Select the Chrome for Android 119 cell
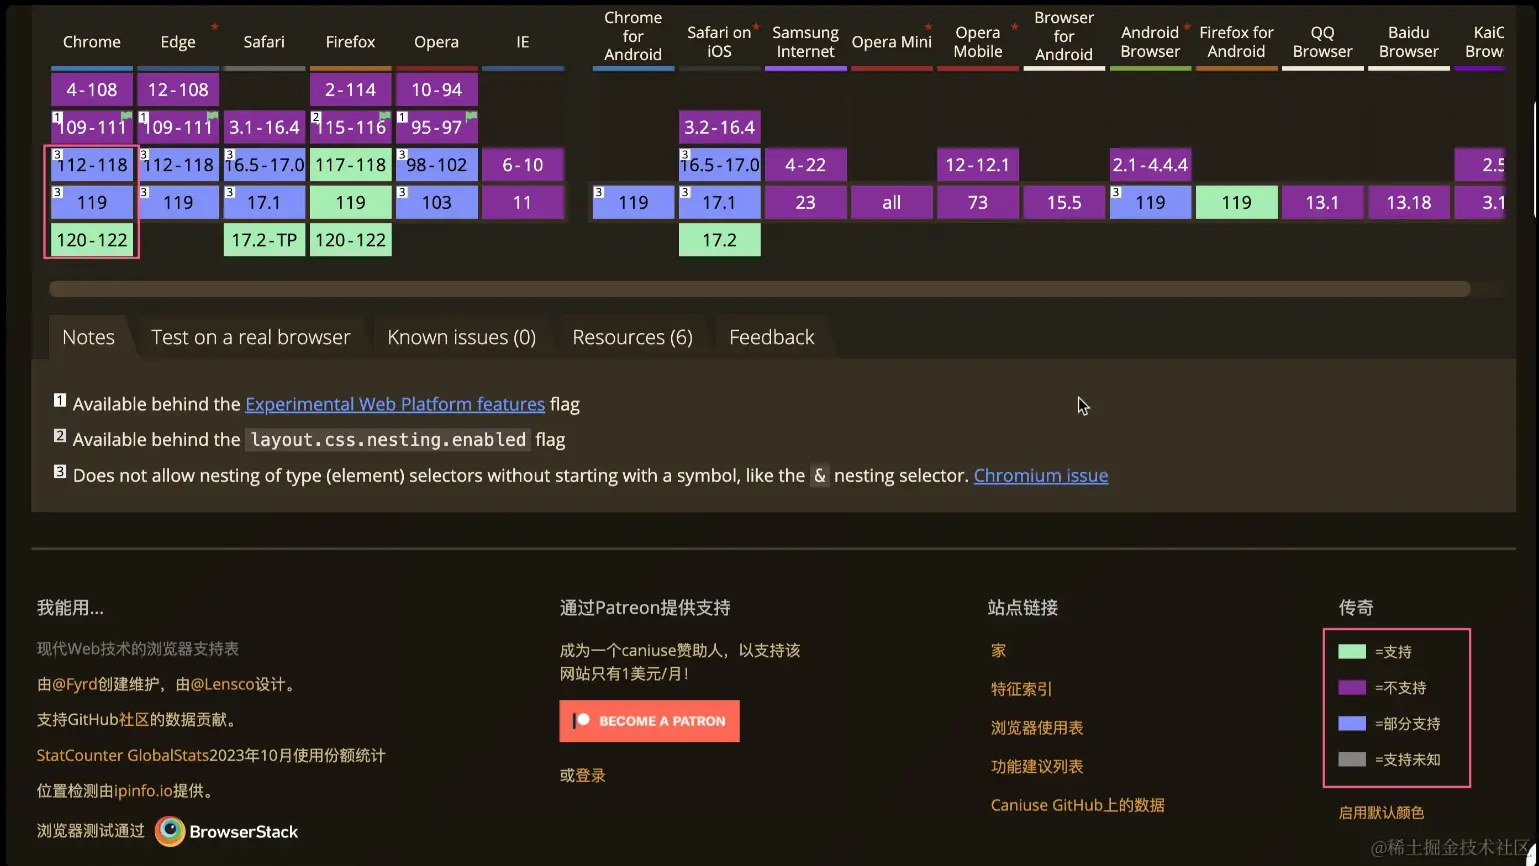The width and height of the screenshot is (1539, 866). pyautogui.click(x=633, y=202)
